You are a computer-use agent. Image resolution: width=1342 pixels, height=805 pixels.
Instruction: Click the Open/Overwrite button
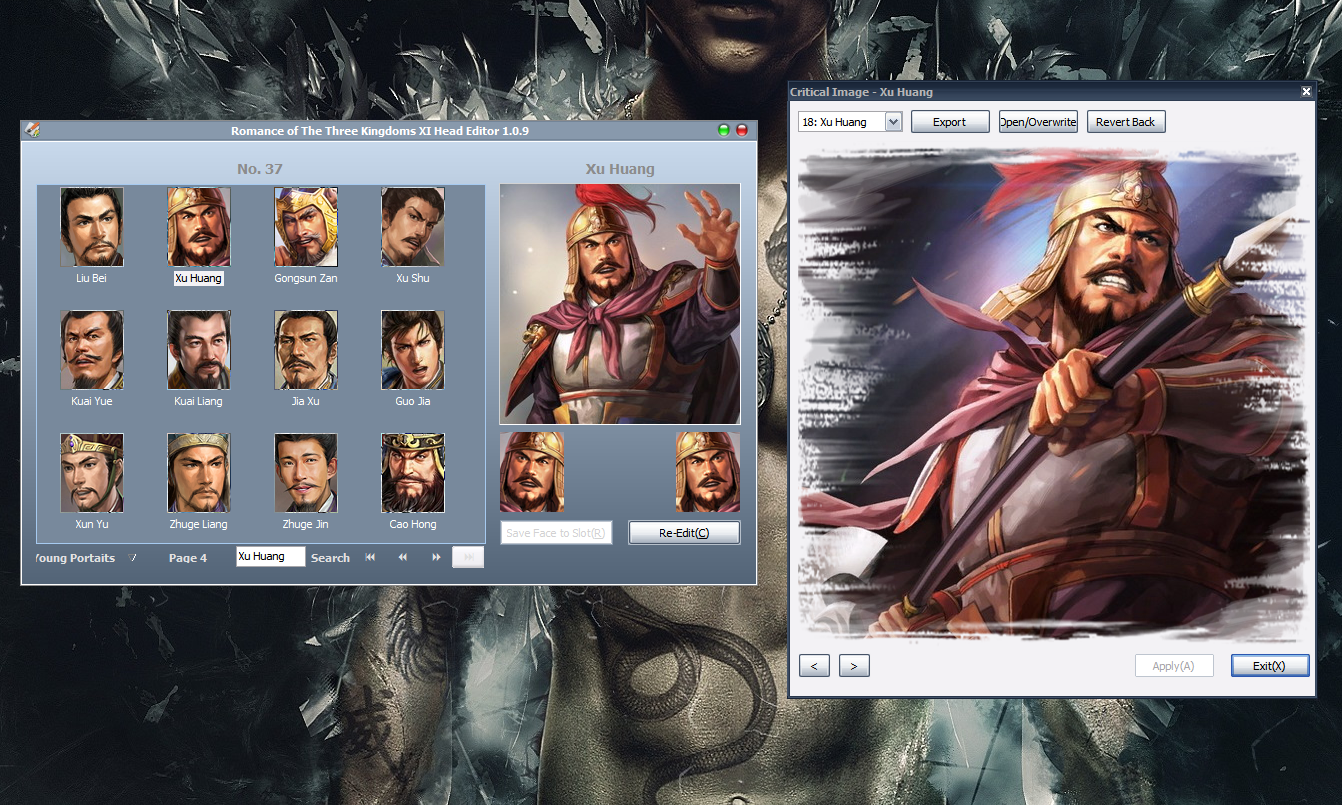[1038, 122]
